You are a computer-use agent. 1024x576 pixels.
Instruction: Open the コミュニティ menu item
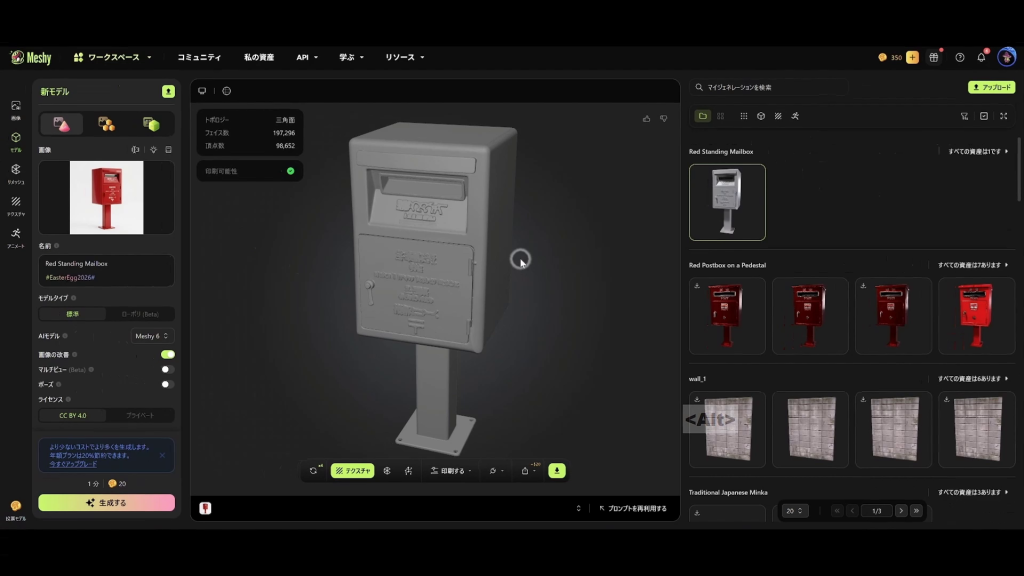pyautogui.click(x=199, y=57)
